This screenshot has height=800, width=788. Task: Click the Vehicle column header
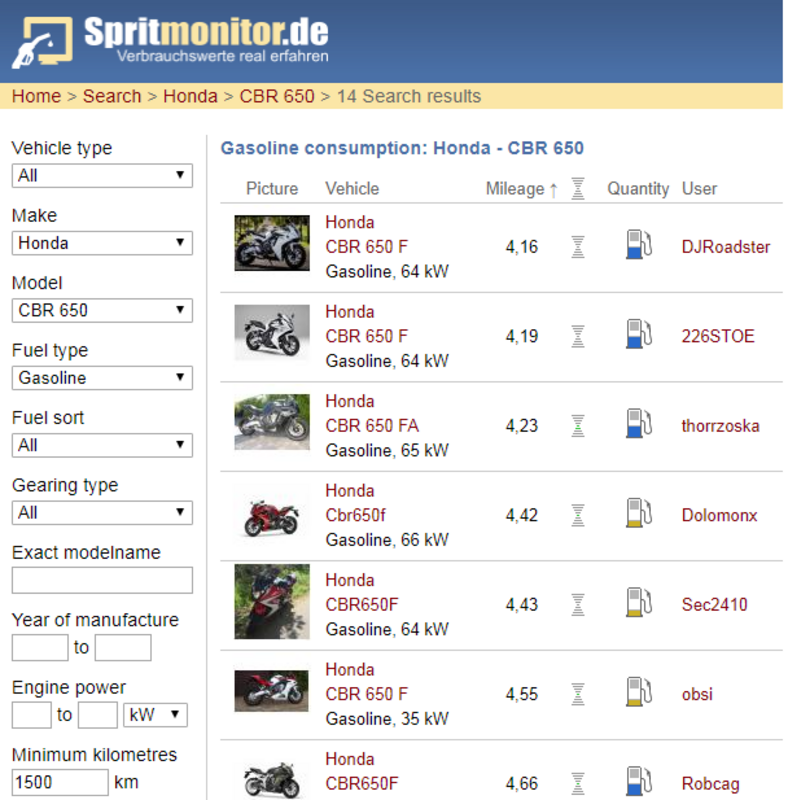[352, 189]
